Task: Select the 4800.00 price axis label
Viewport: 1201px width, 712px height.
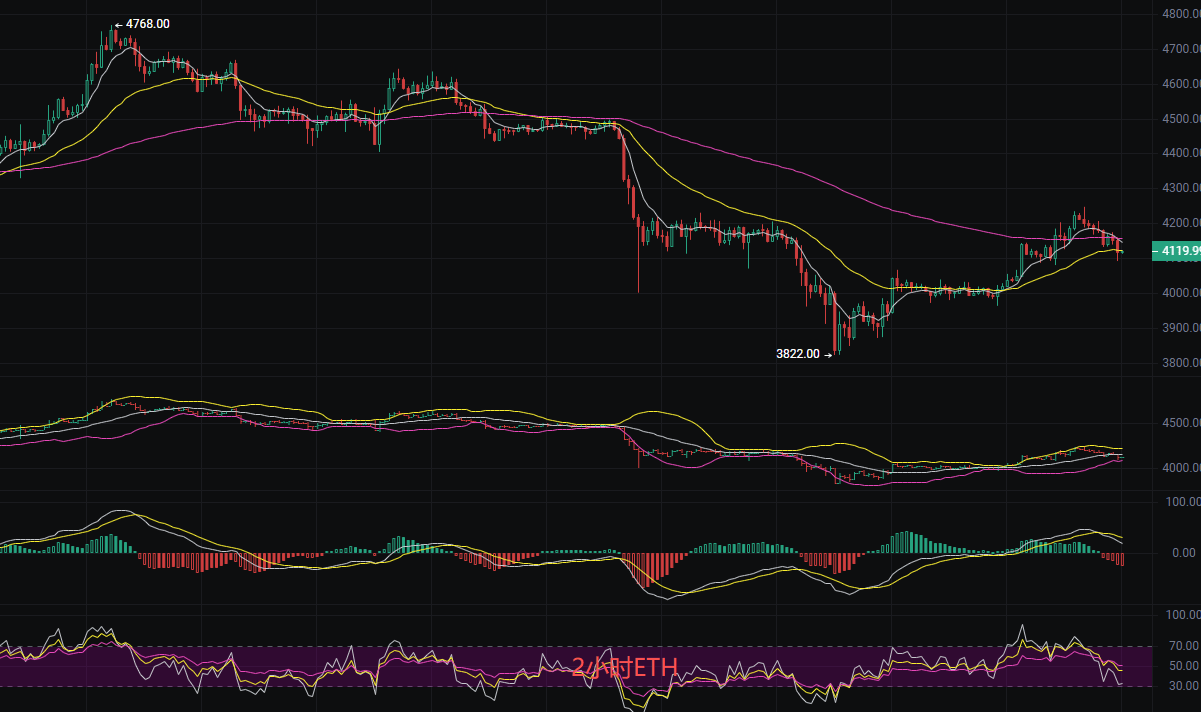Action: (1175, 15)
